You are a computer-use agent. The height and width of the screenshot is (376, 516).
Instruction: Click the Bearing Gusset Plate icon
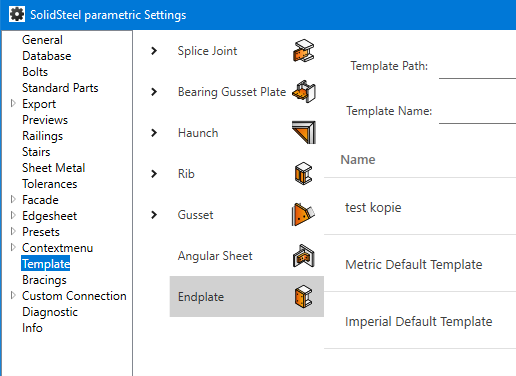point(303,92)
